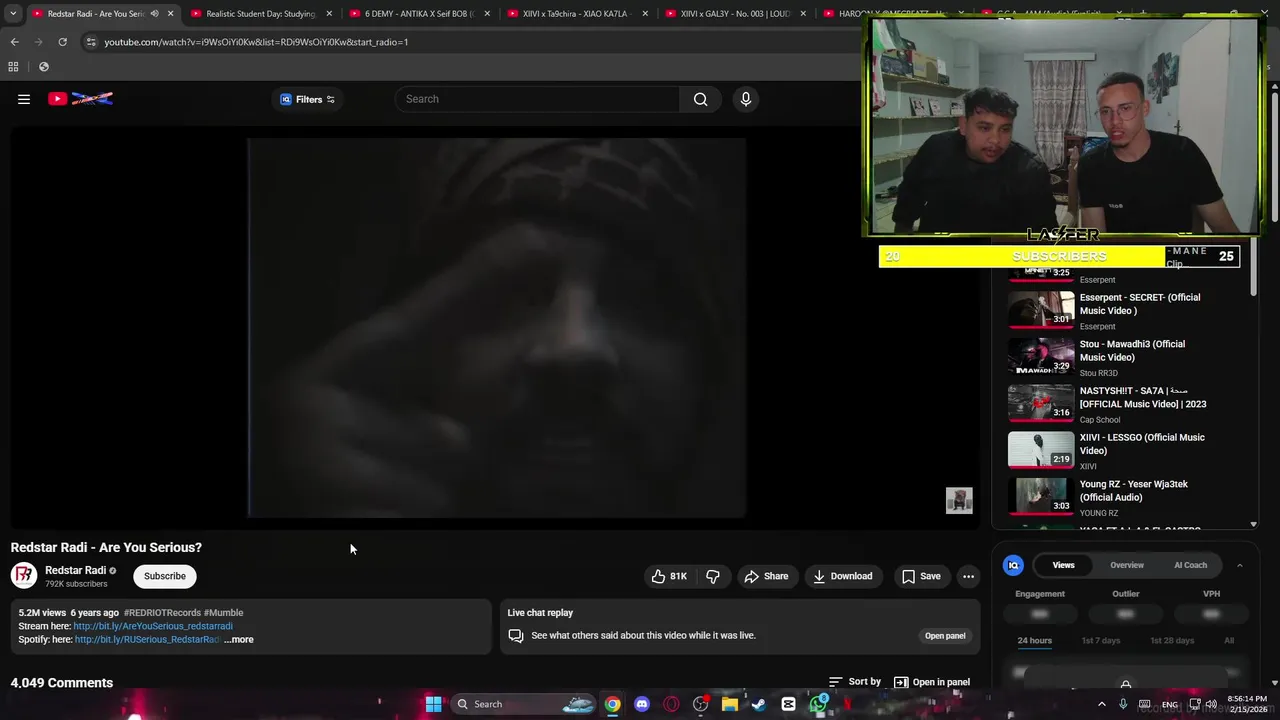Image resolution: width=1280 pixels, height=720 pixels.
Task: Collapse the vidIQ stats panel chevron
Action: coord(1239,565)
